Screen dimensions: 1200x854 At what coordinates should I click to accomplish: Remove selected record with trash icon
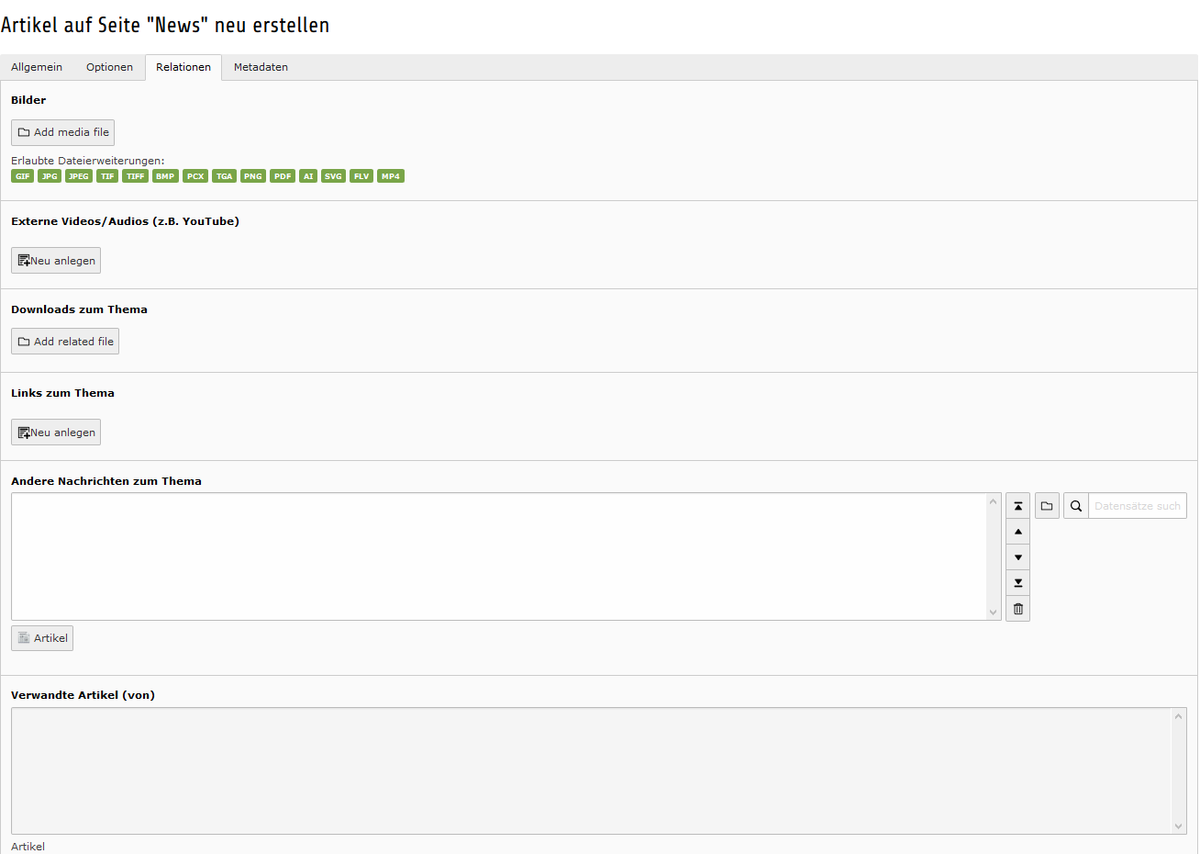pos(1018,609)
